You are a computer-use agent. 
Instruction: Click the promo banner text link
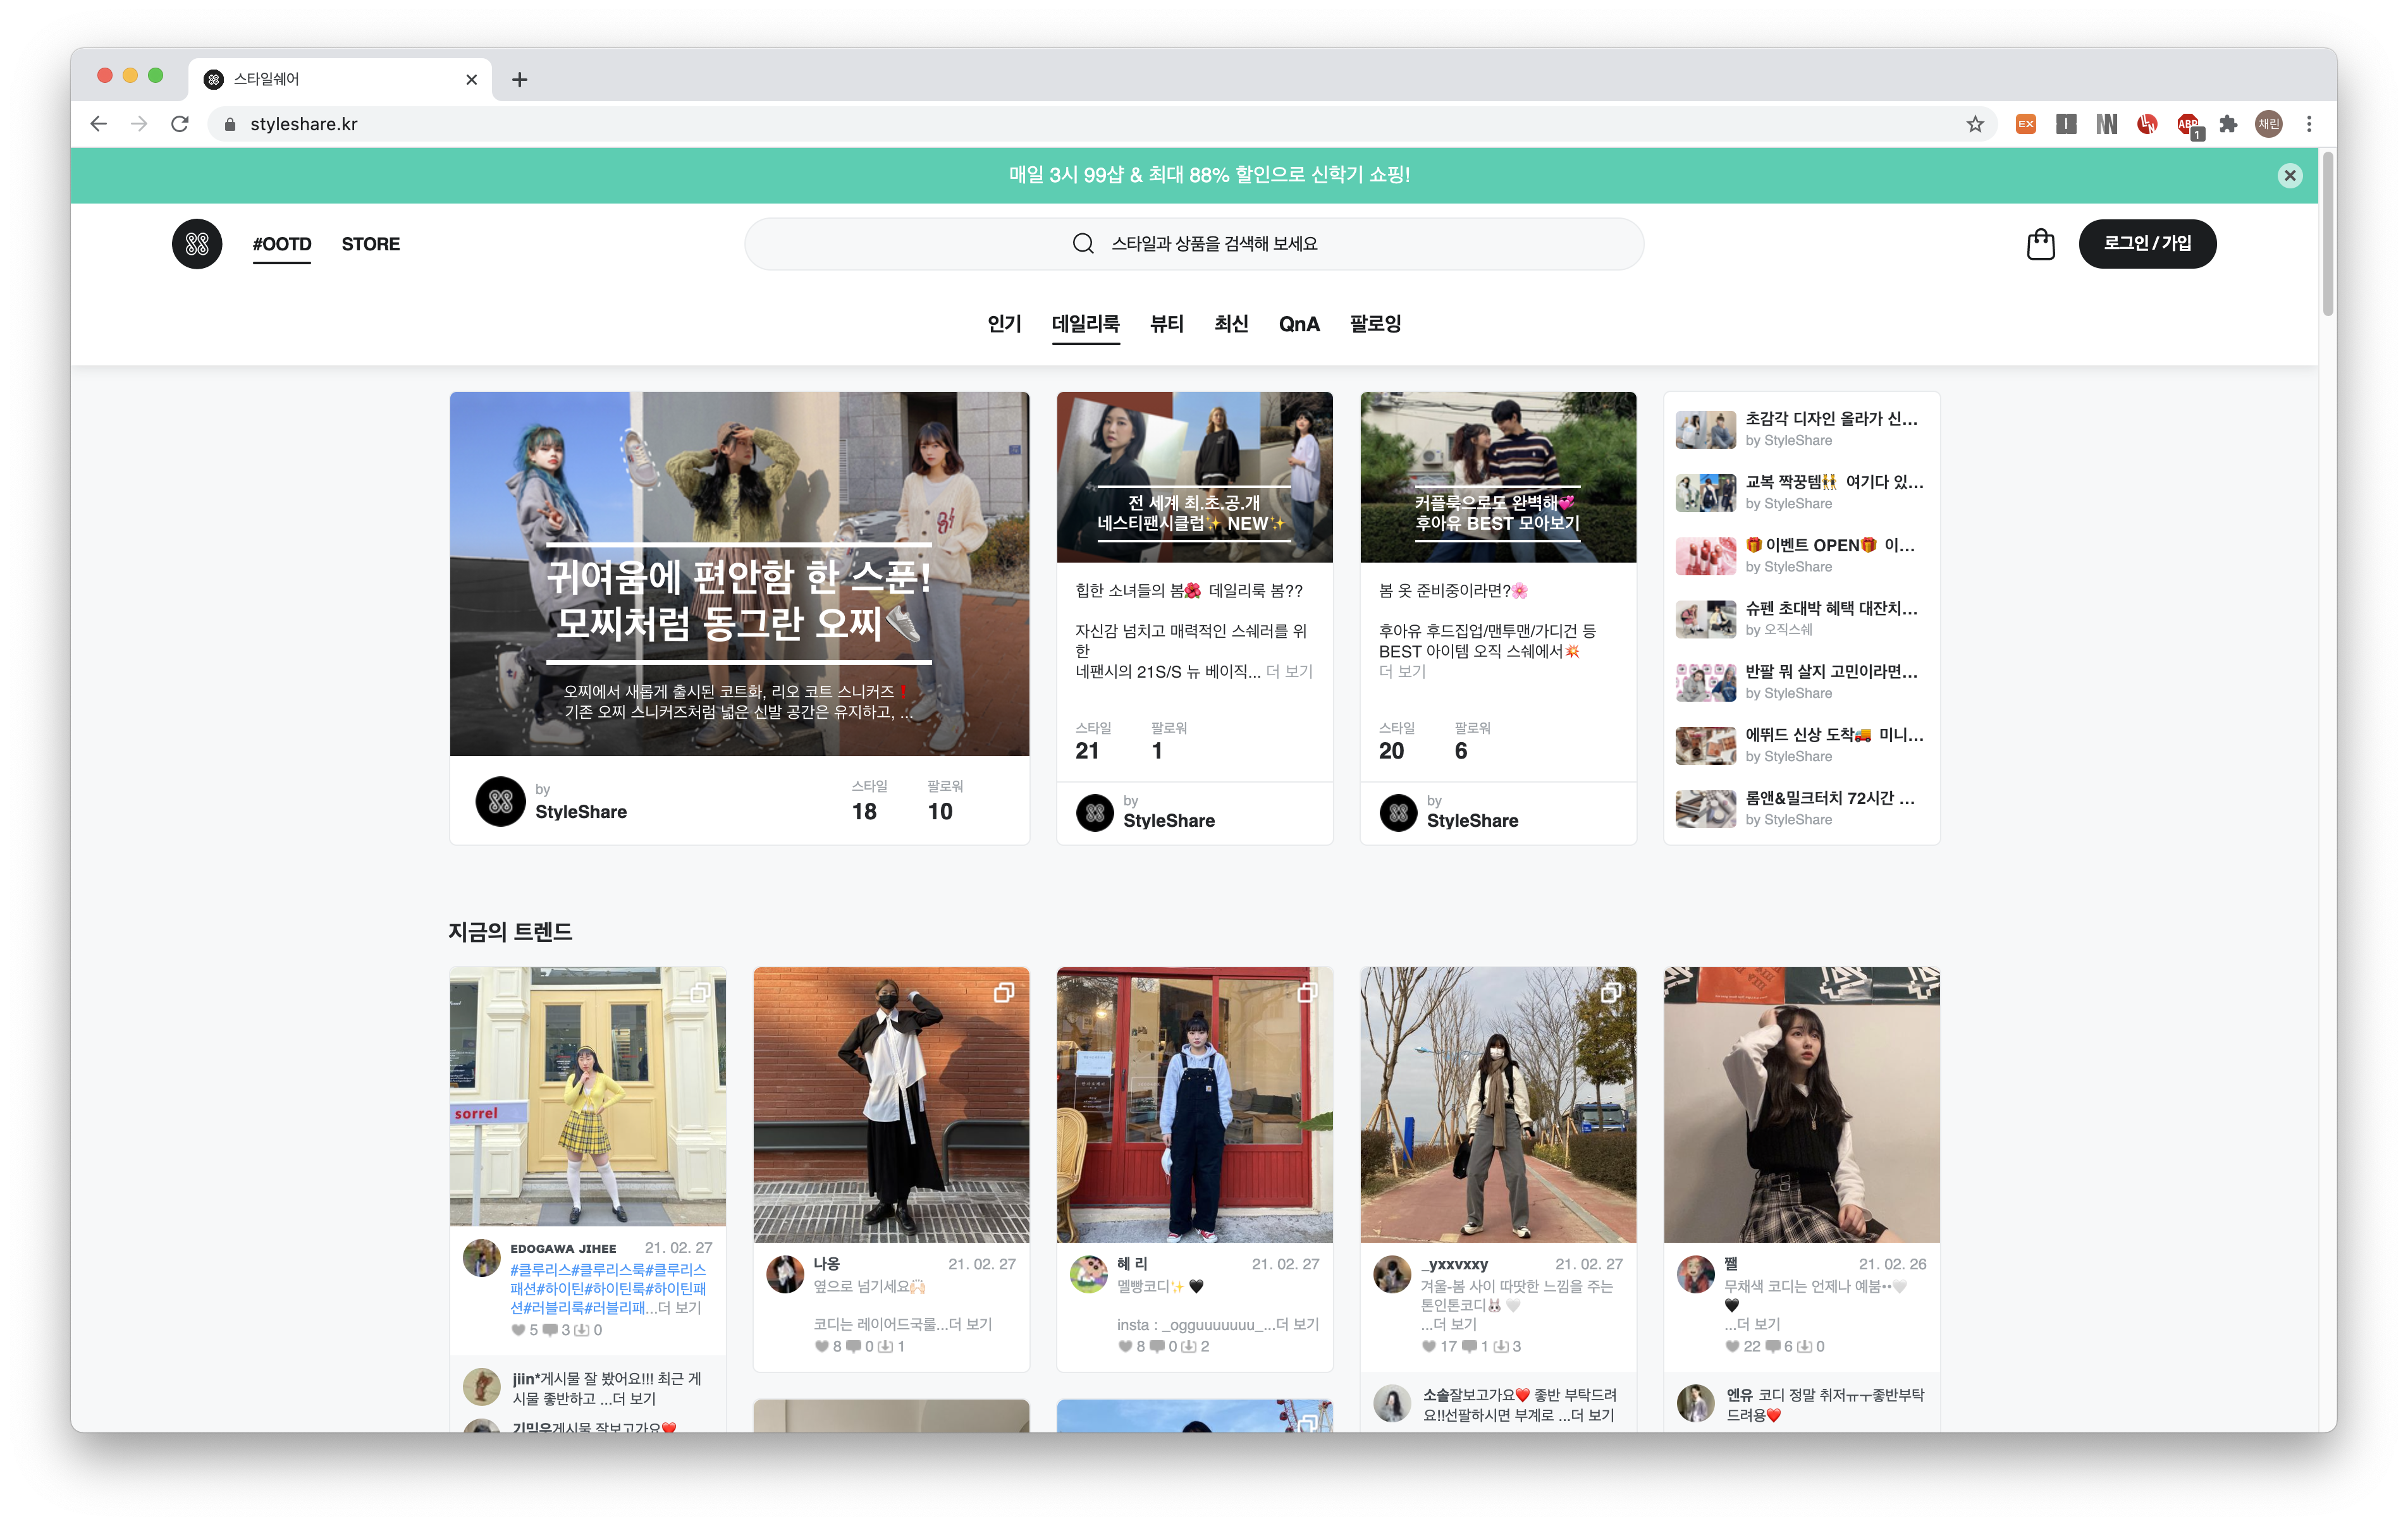pyautogui.click(x=1209, y=175)
